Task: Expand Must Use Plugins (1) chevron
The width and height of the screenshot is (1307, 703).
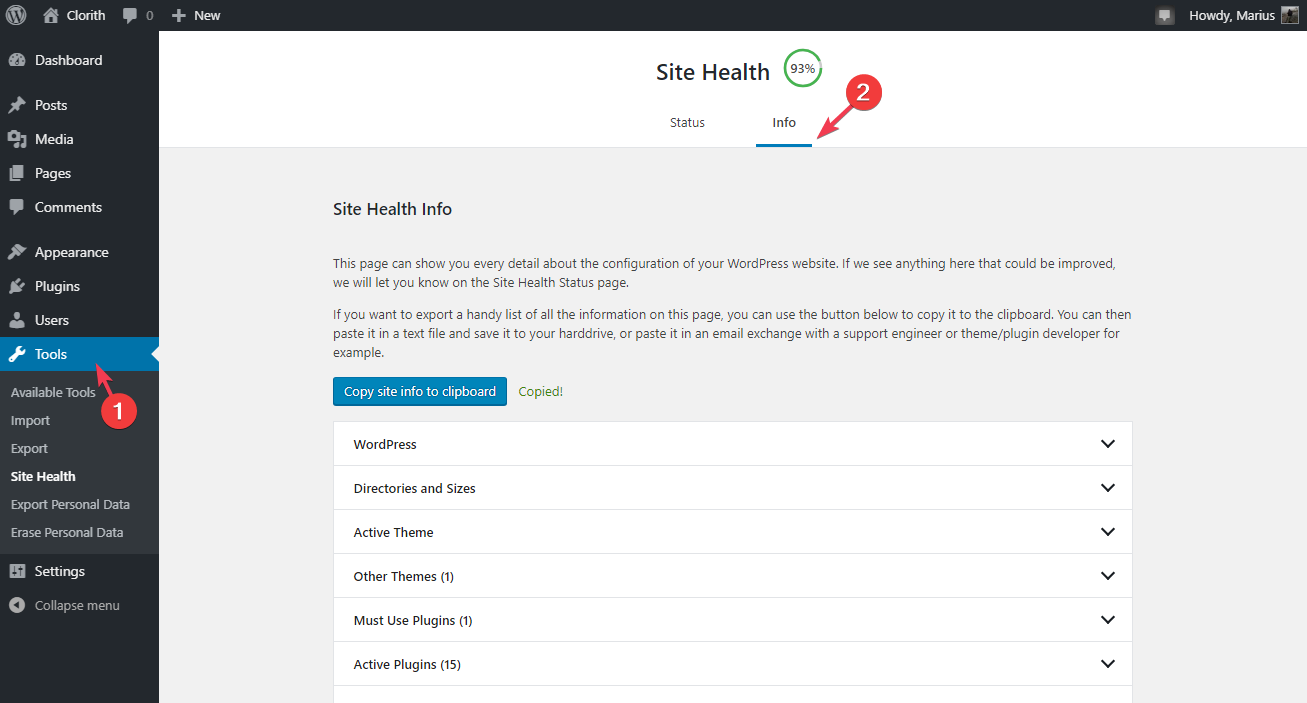Action: point(1107,620)
